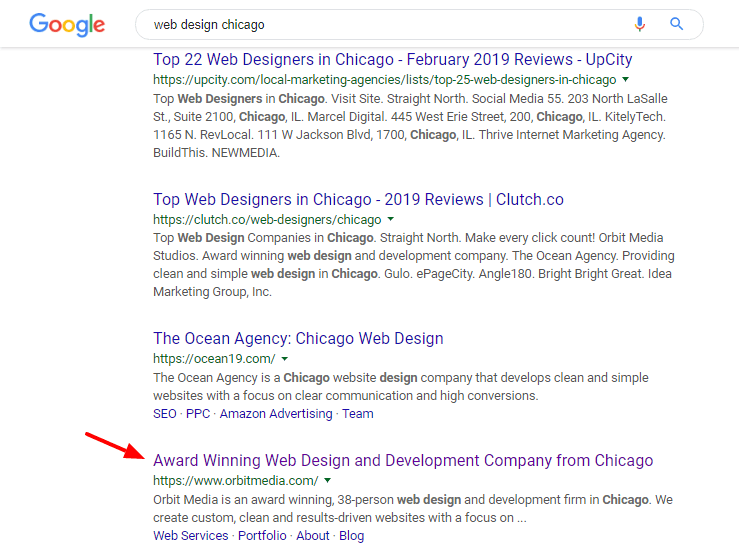
Task: Visit the Team sitelink under Ocean Agency
Action: point(358,413)
